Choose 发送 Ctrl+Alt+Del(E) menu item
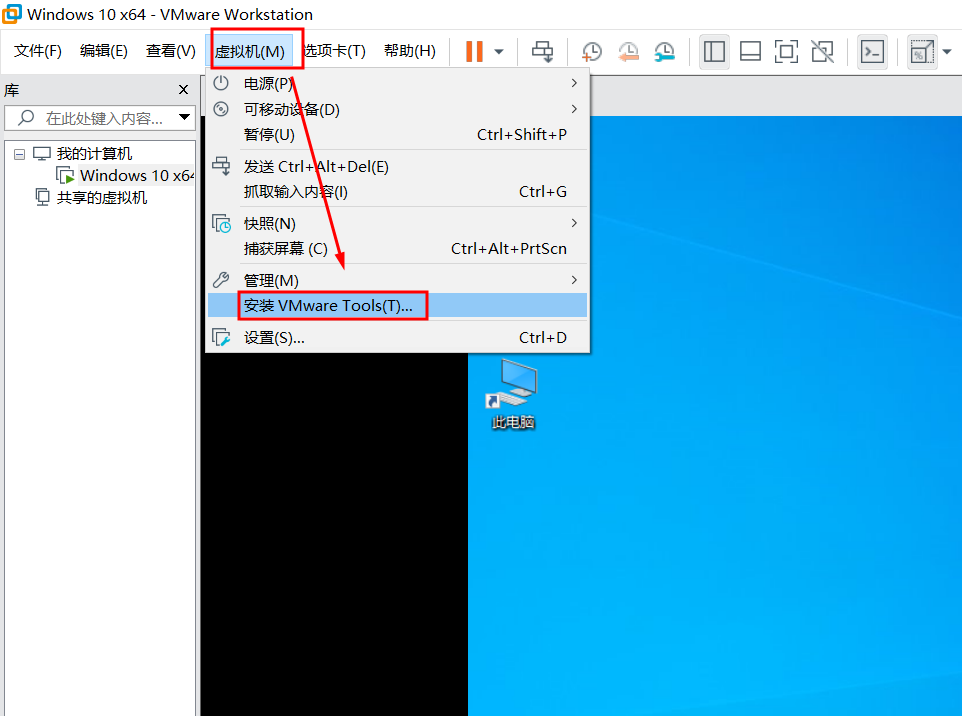This screenshot has height=716, width=962. 398,166
